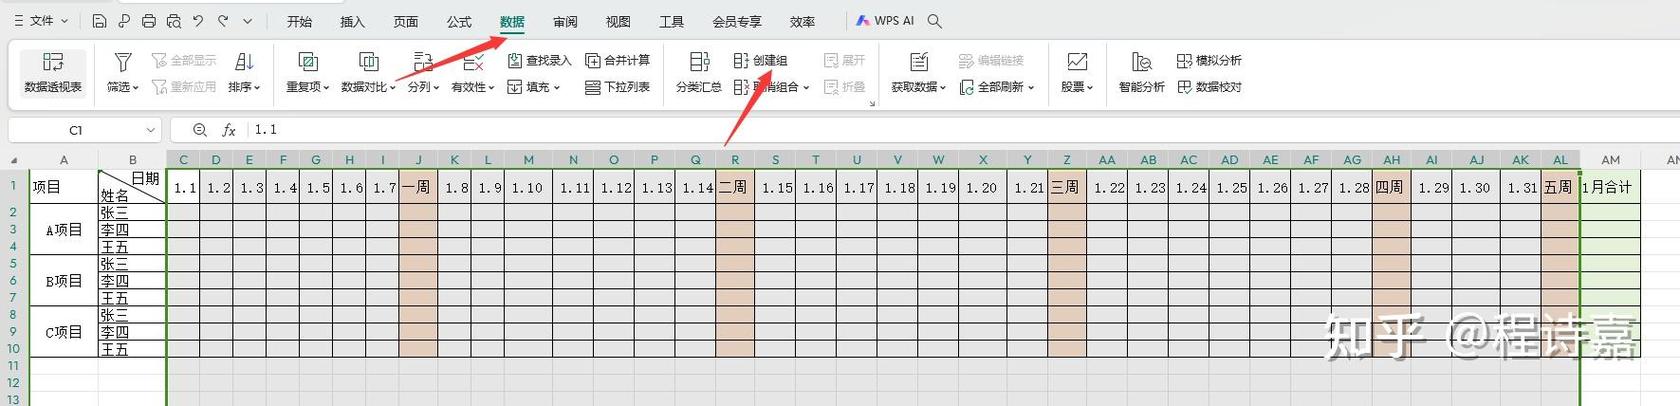Click the Undo arrow icon
The width and height of the screenshot is (1680, 406).
coord(198,21)
